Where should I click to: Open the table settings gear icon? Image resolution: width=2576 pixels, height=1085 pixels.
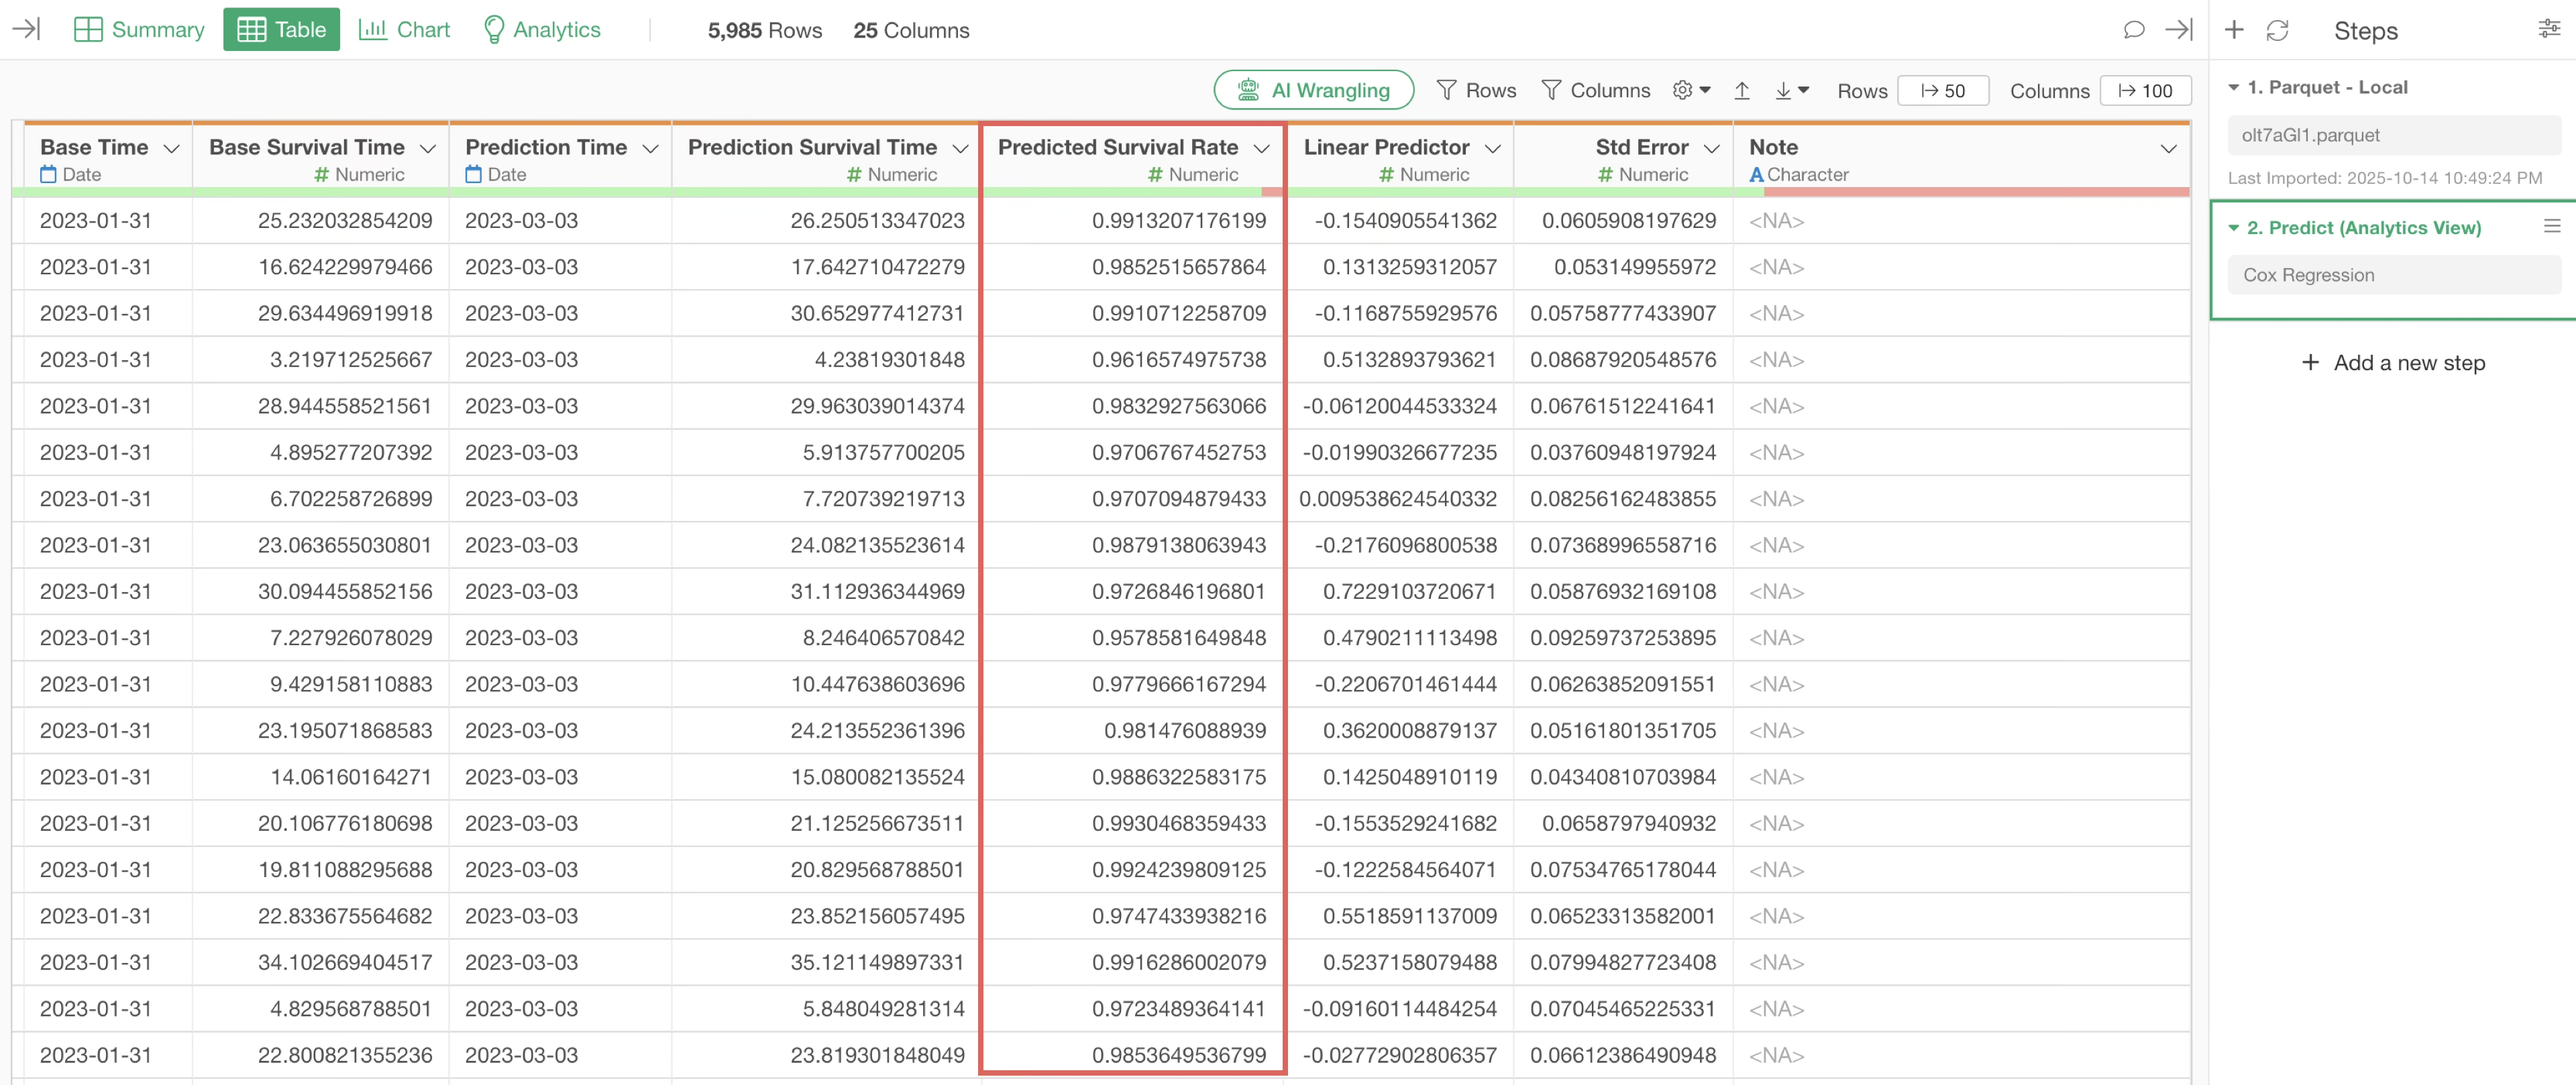click(1690, 90)
